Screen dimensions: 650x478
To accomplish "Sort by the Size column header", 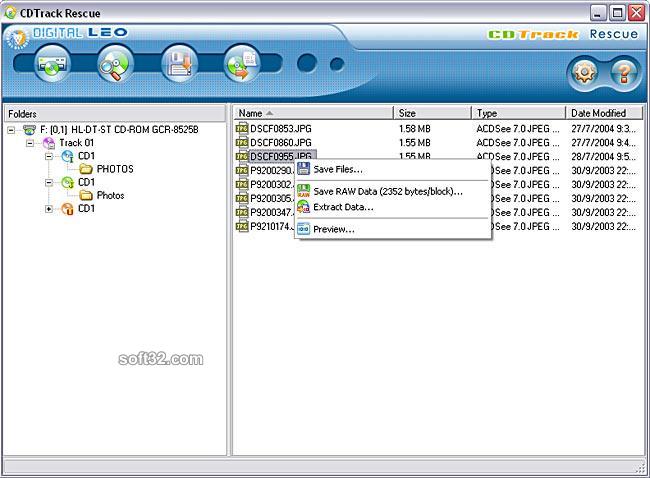I will pyautogui.click(x=432, y=113).
